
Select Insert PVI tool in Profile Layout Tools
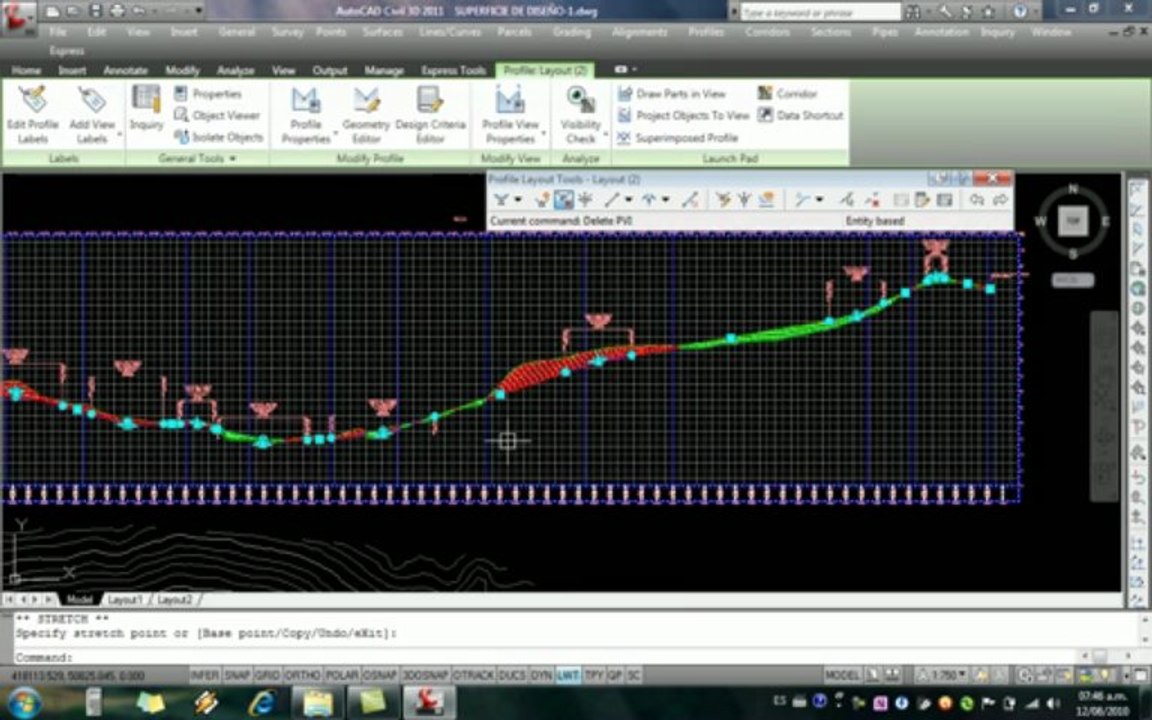(542, 199)
